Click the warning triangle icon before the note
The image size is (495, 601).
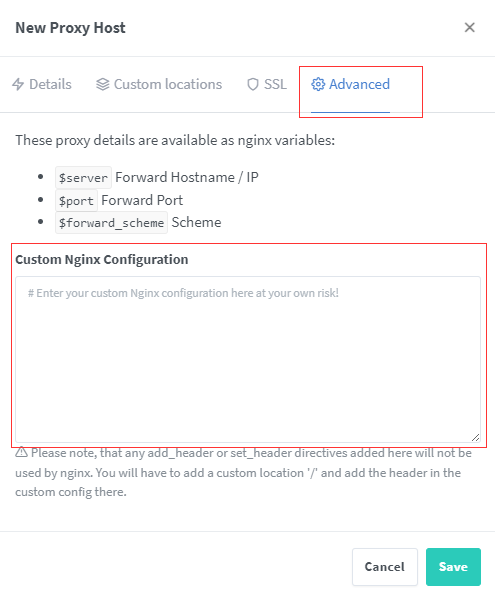tap(21, 452)
